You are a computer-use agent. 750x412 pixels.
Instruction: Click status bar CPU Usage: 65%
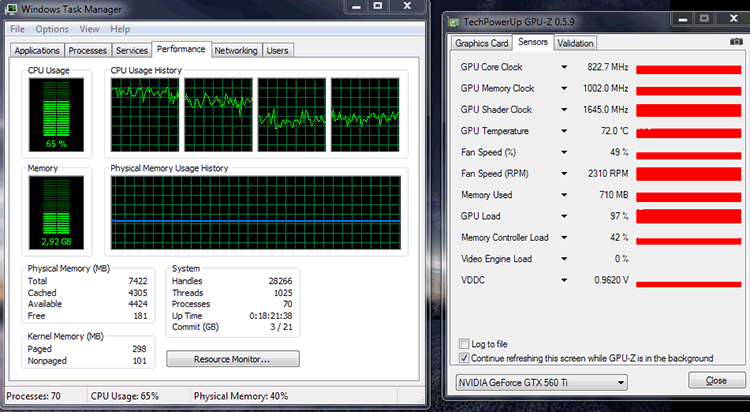(124, 396)
